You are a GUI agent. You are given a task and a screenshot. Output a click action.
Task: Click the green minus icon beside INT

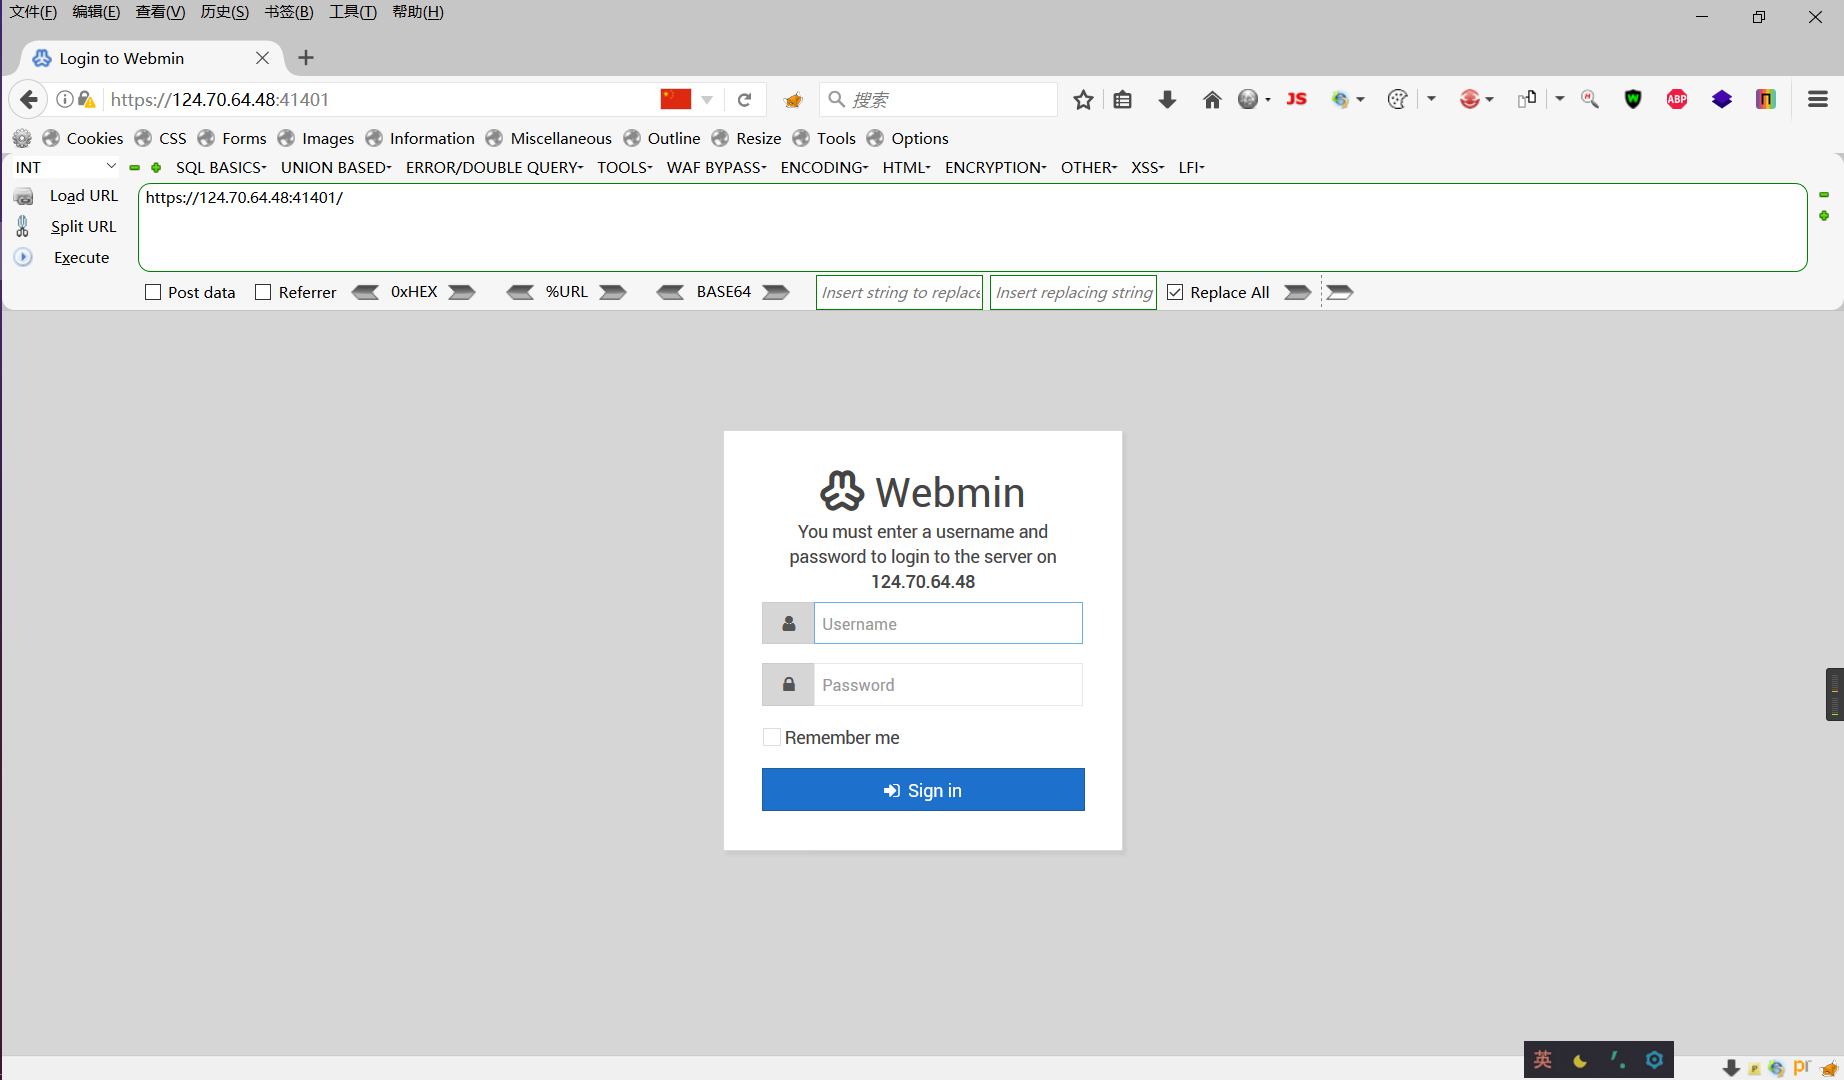coord(134,168)
